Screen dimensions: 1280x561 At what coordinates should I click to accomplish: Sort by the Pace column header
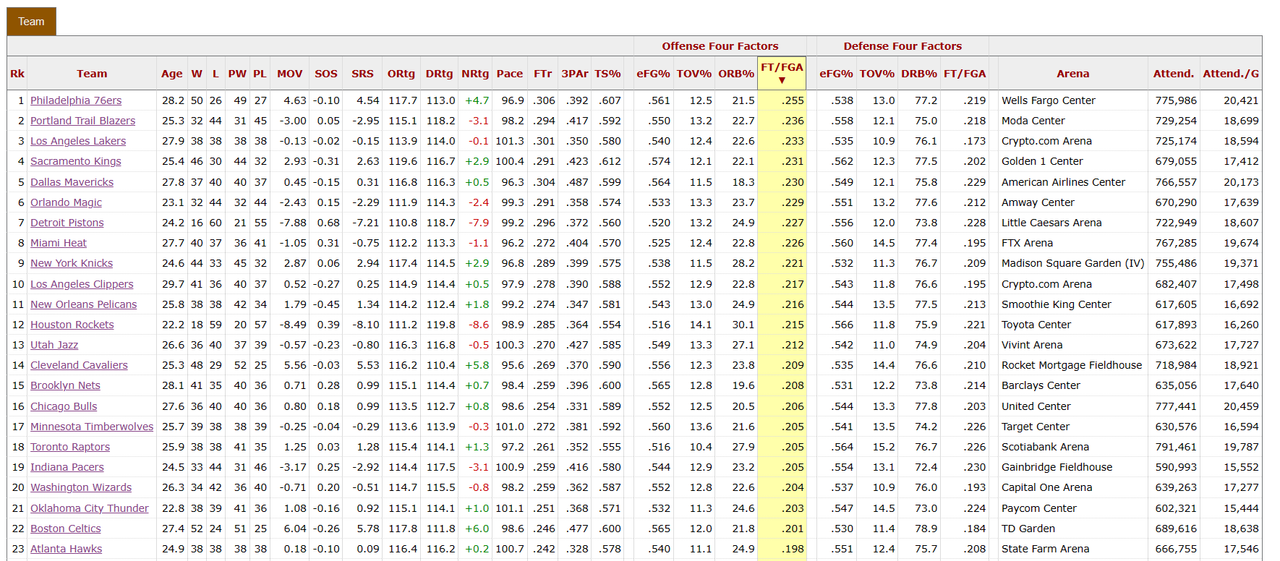510,73
